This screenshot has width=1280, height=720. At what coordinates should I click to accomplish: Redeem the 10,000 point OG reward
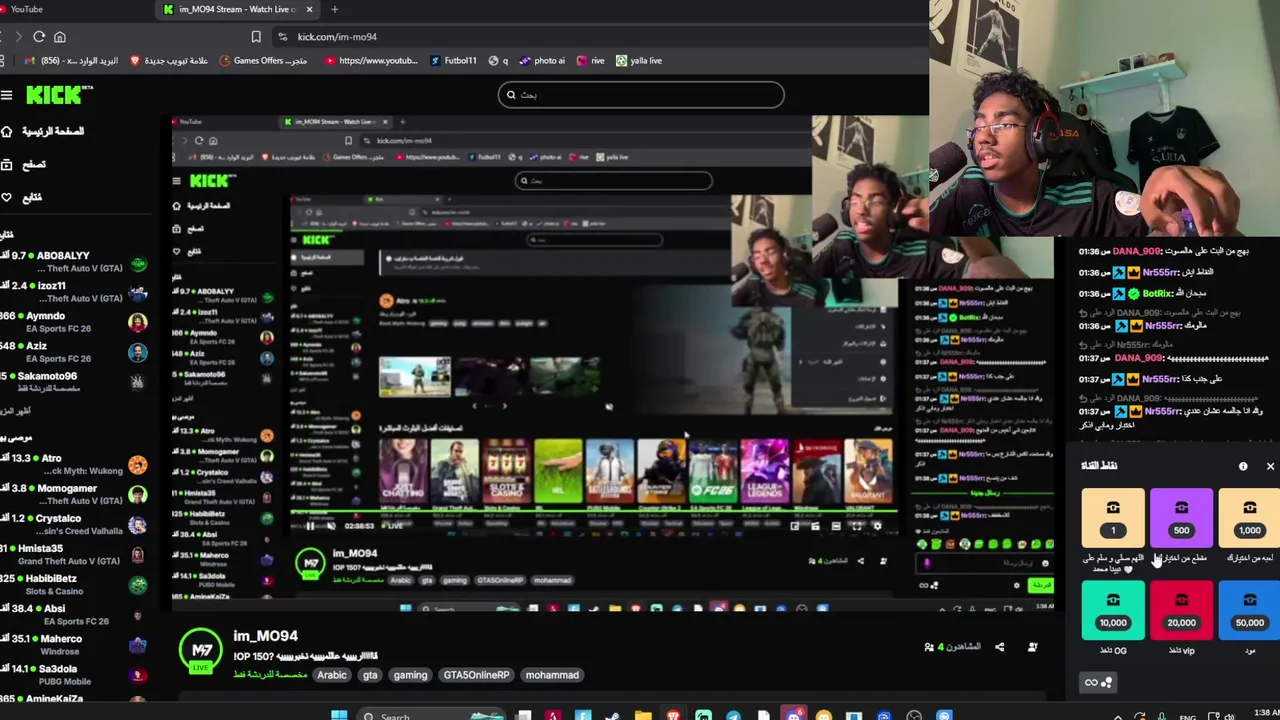point(1113,610)
